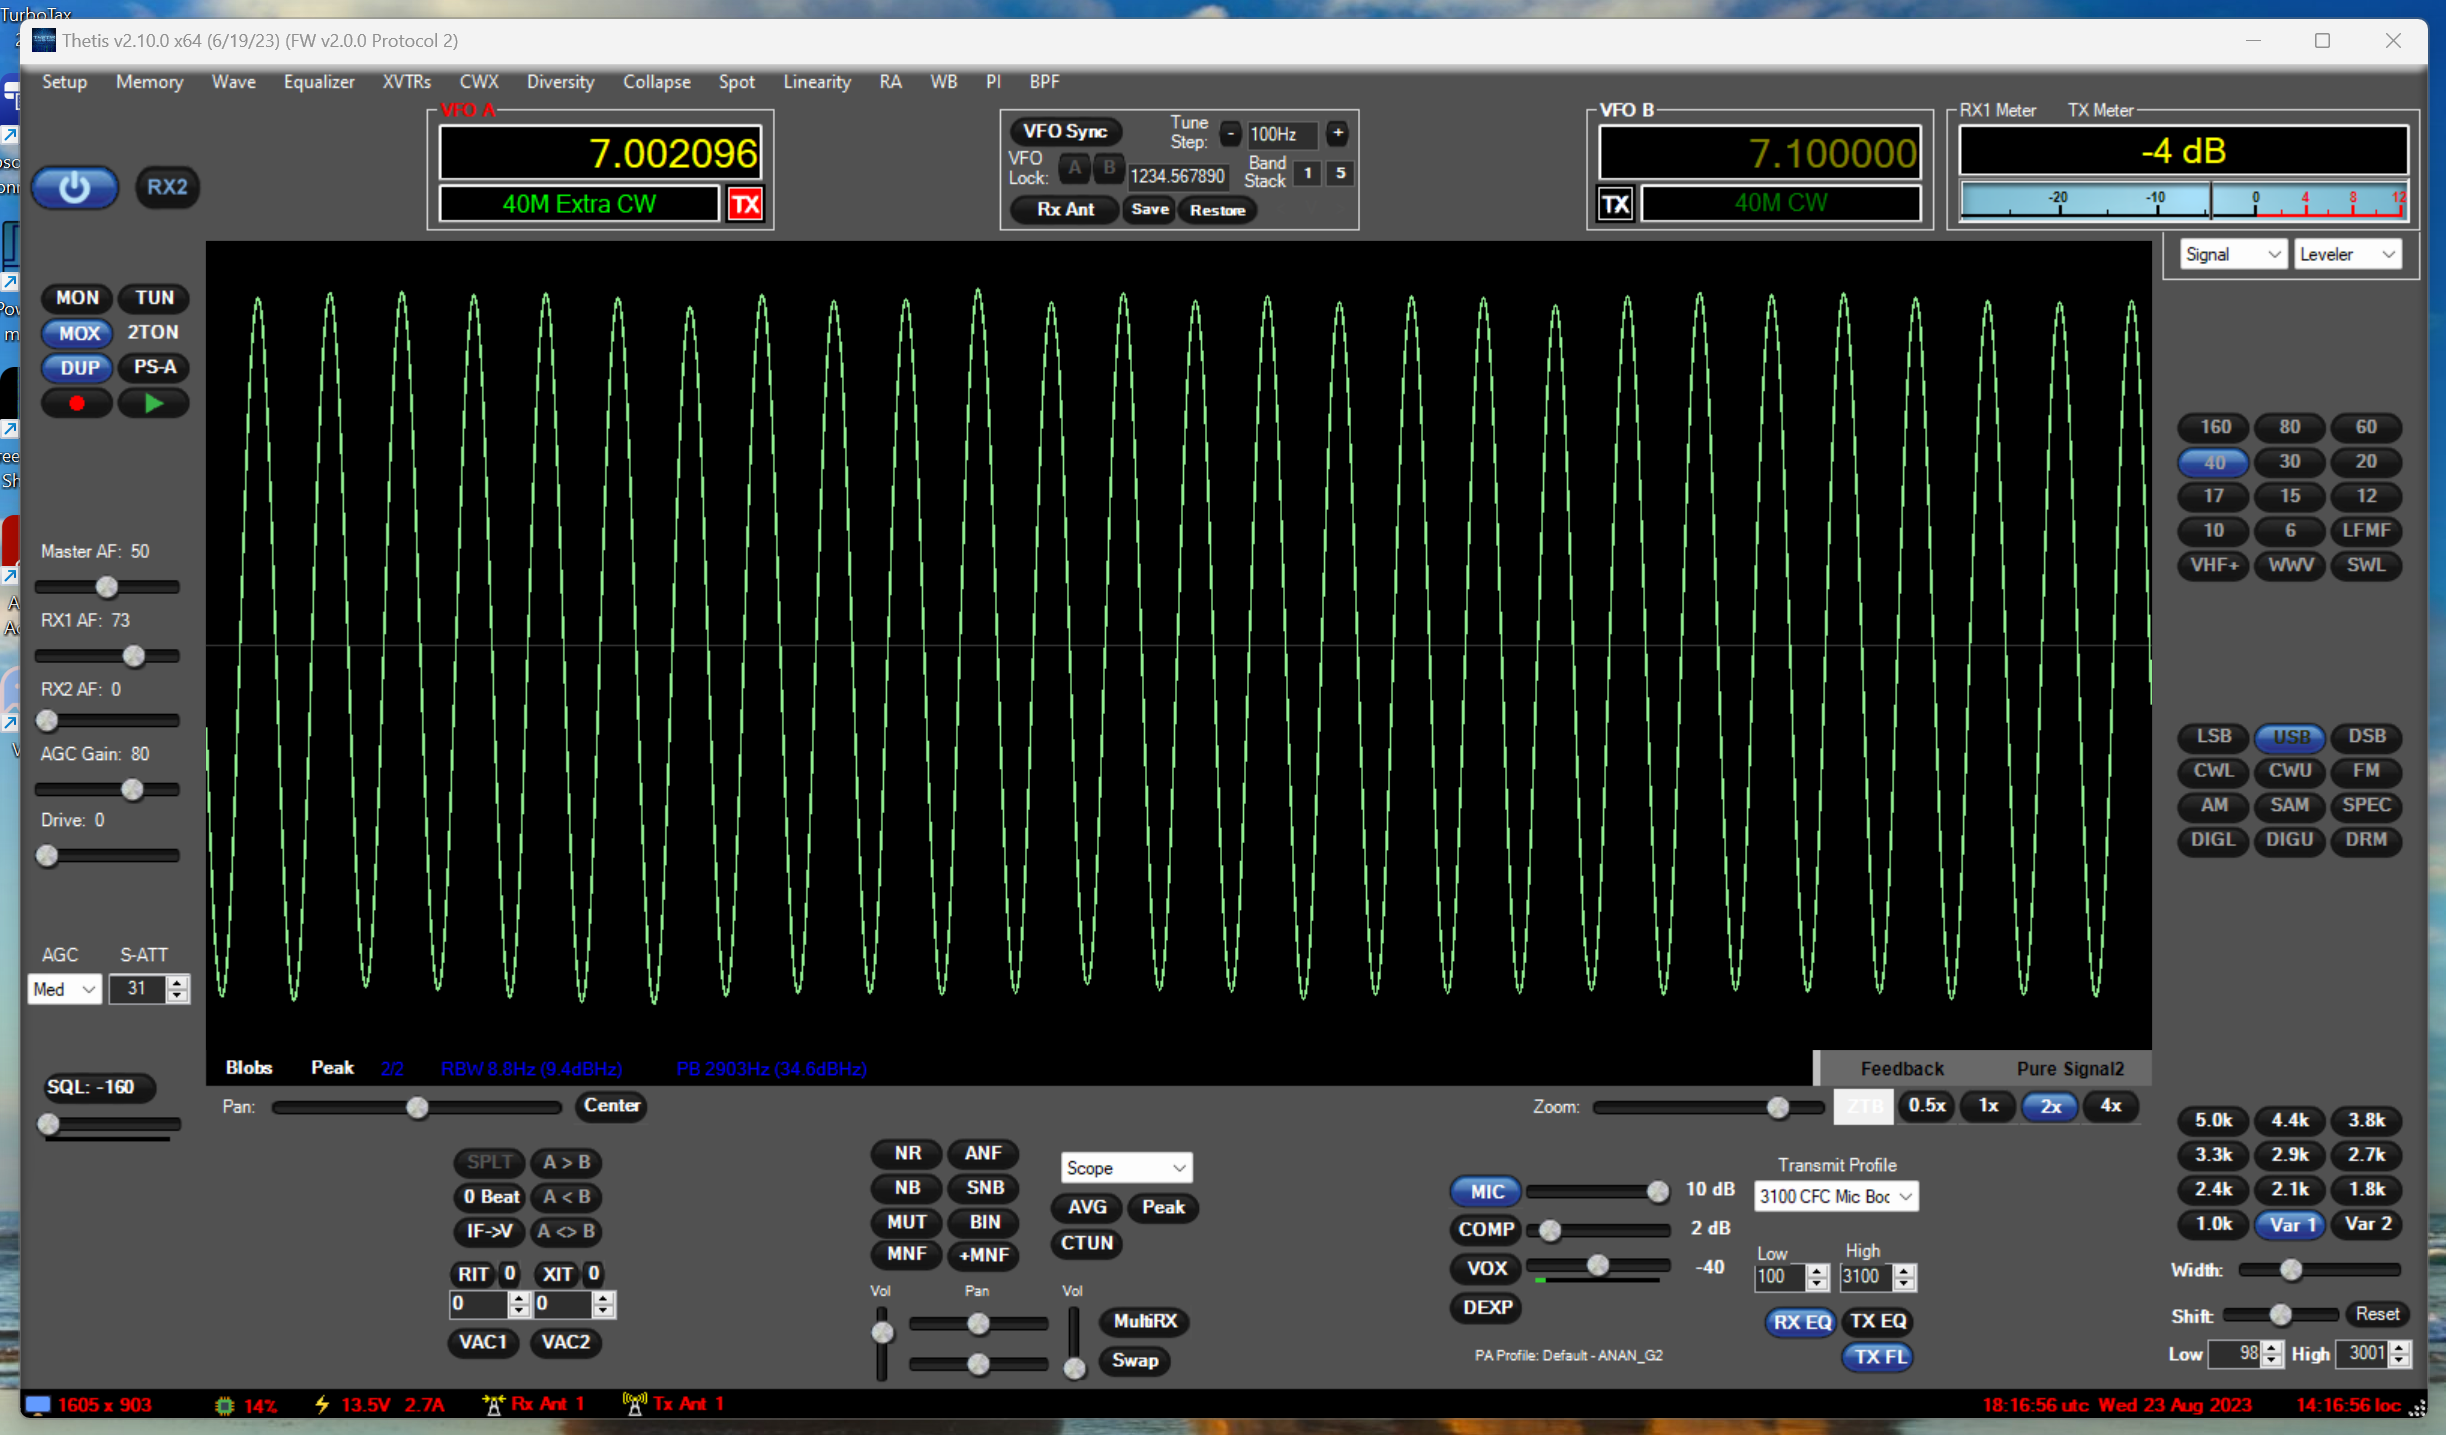Click the green play button
The width and height of the screenshot is (2446, 1435).
[x=153, y=403]
